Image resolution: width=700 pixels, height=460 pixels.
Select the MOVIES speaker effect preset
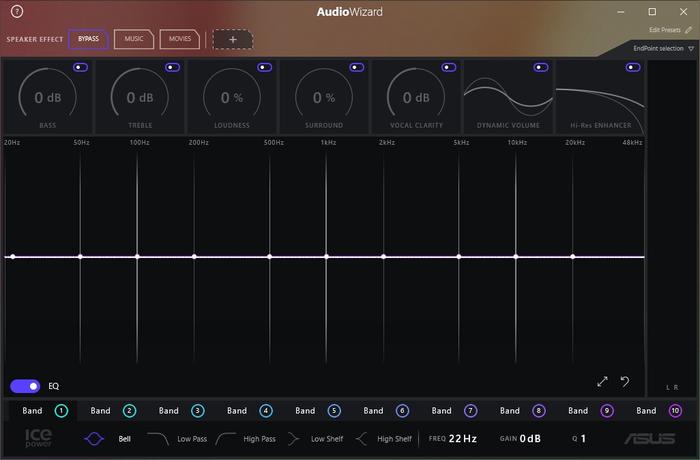[x=179, y=39]
